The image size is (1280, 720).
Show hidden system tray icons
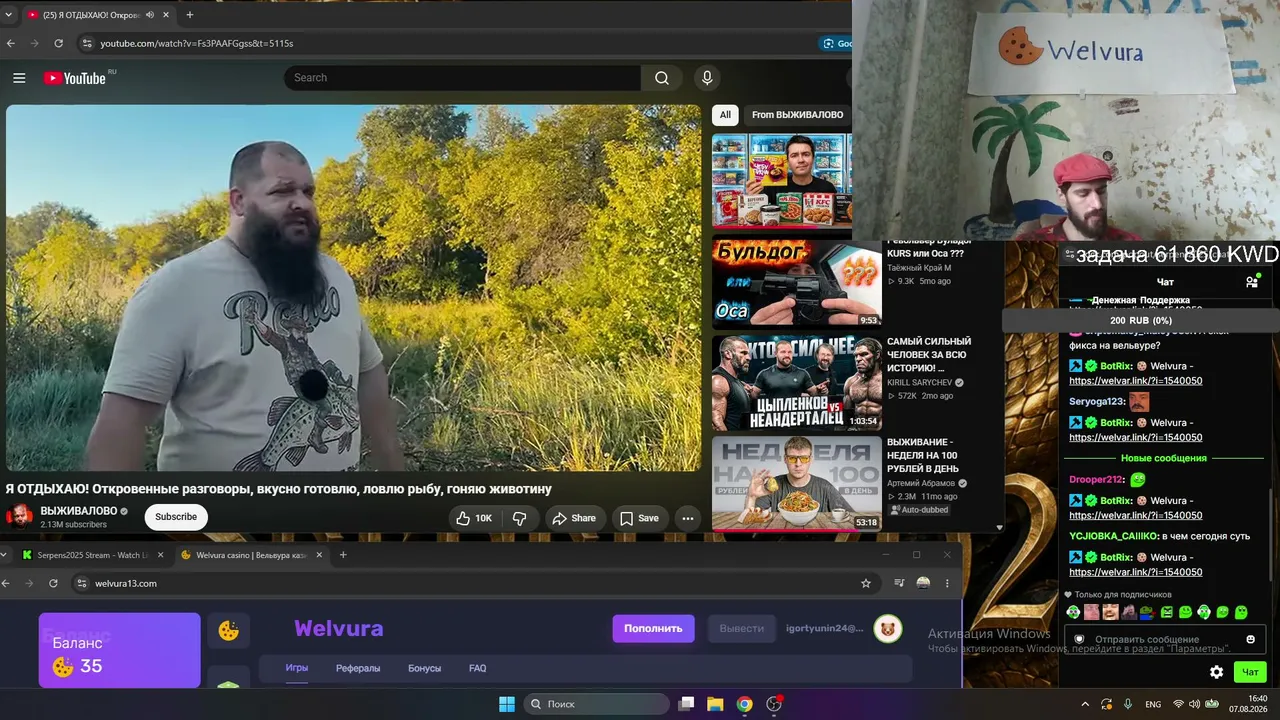(1085, 704)
